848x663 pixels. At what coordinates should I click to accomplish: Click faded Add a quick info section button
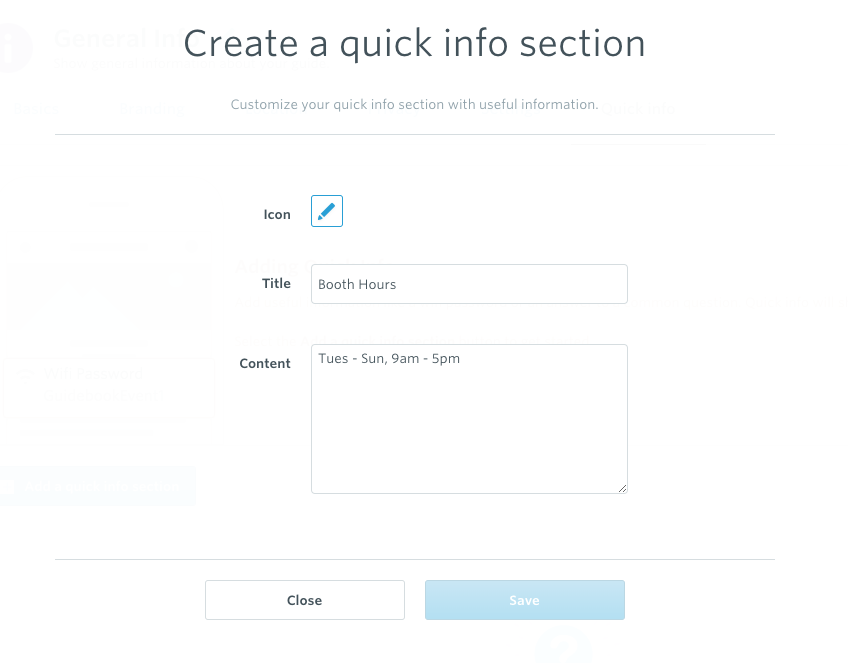coord(97,486)
